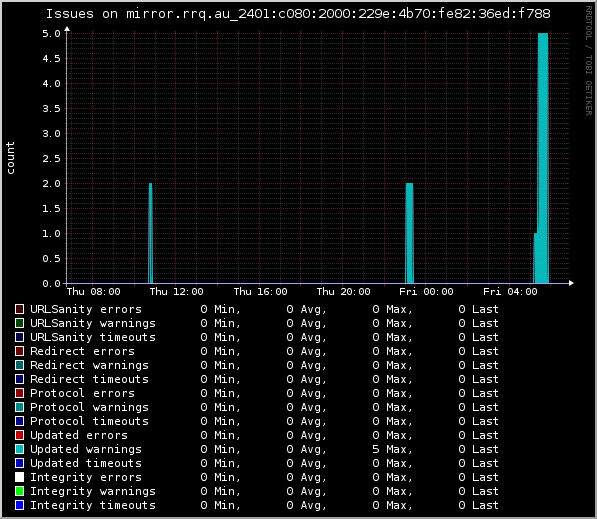Viewport: 597px width, 519px height.
Task: Click the Thu 16:00 time axis label
Action: click(260, 292)
